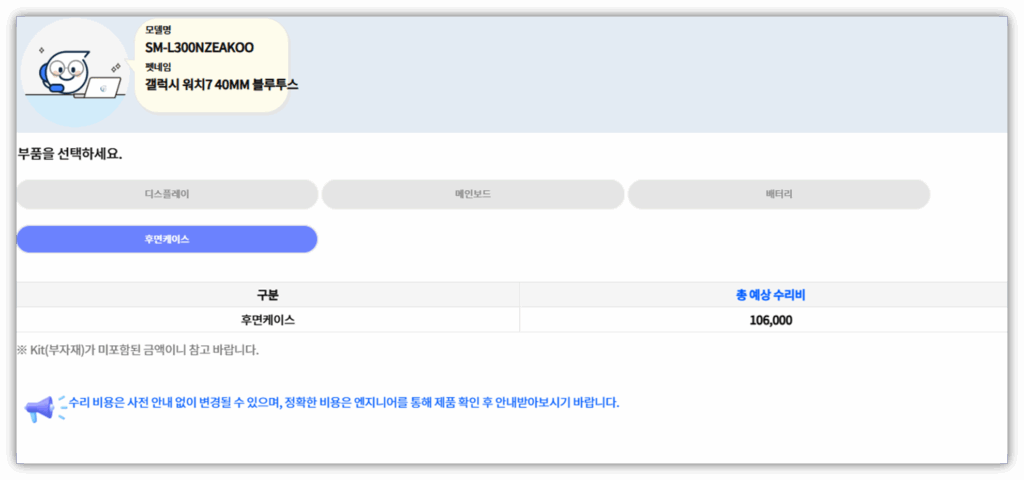
Task: Click the laptop beside the mascot
Action: [102, 89]
